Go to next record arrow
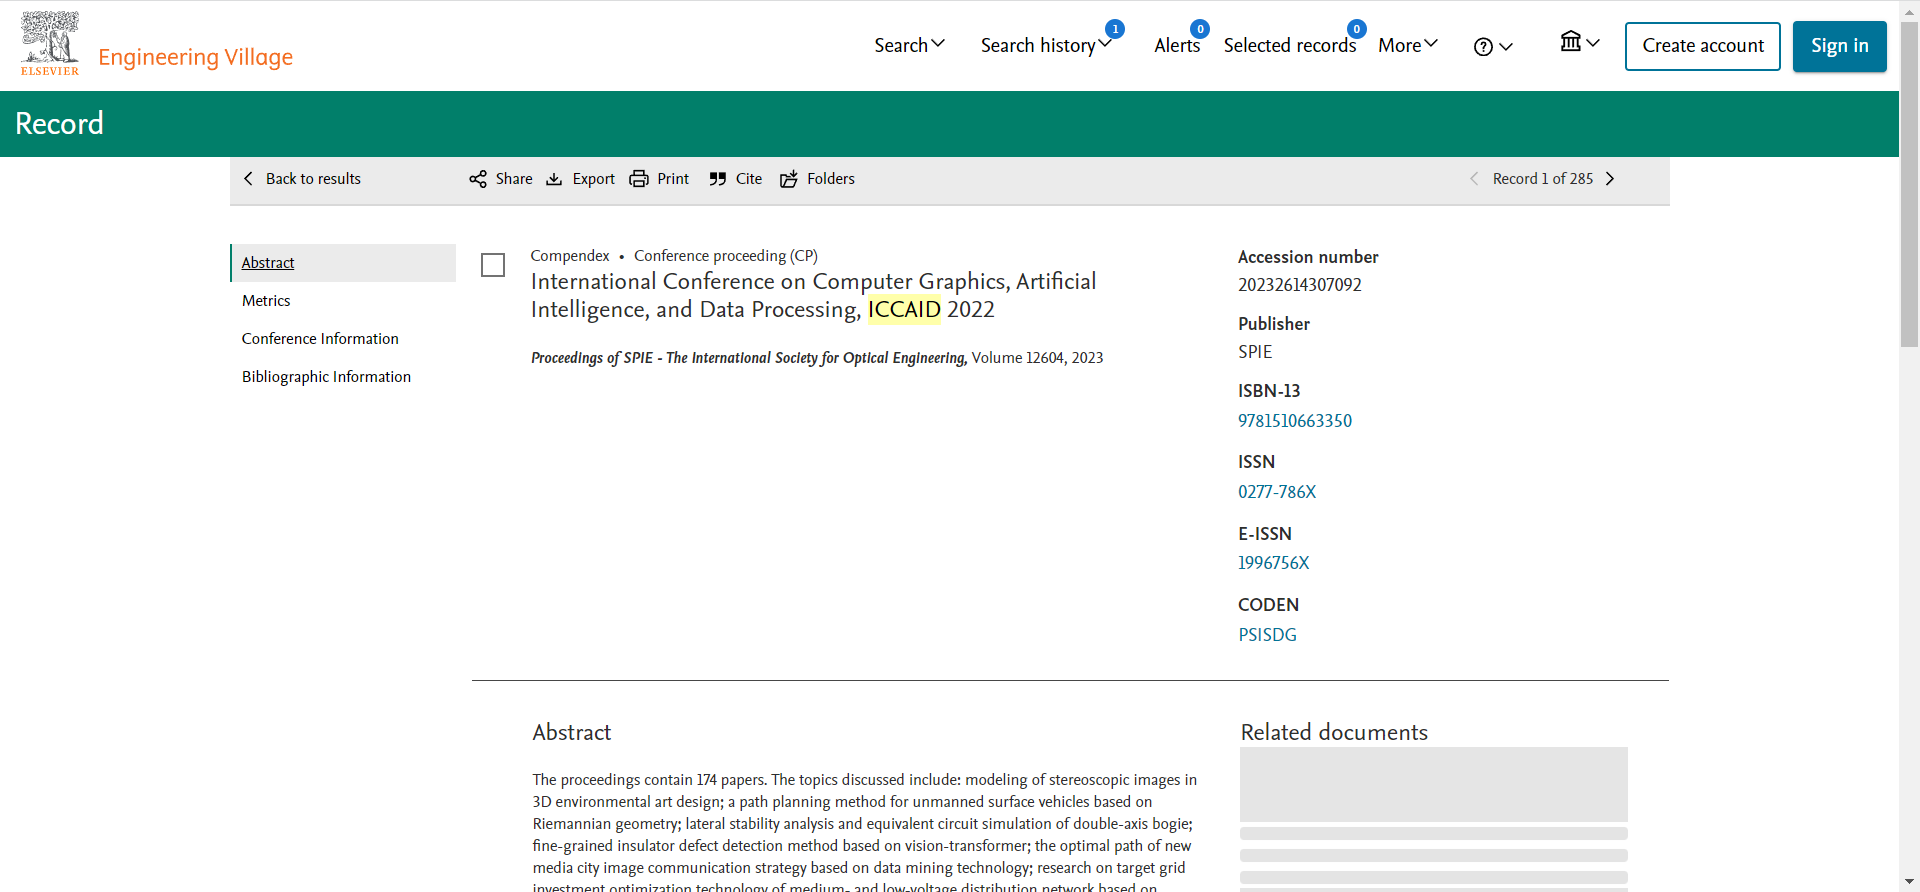Screen dimensions: 1920x892 [1610, 179]
